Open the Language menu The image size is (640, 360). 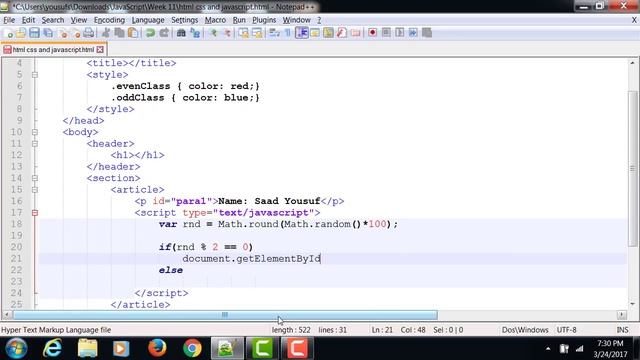pos(148,20)
